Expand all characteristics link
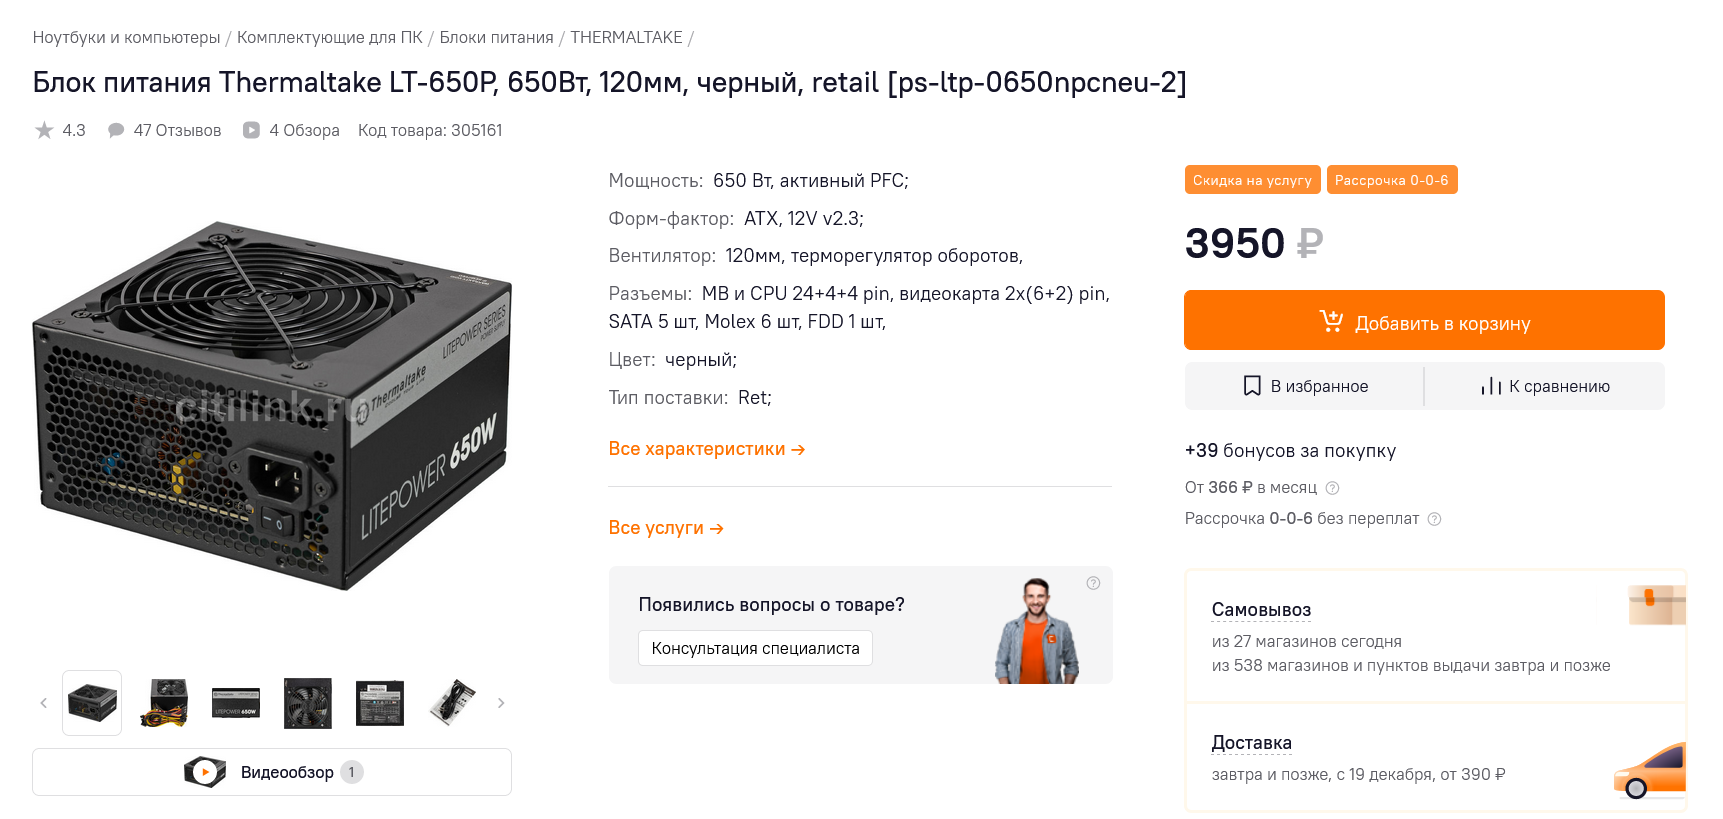Image resolution: width=1723 pixels, height=819 pixels. click(706, 449)
